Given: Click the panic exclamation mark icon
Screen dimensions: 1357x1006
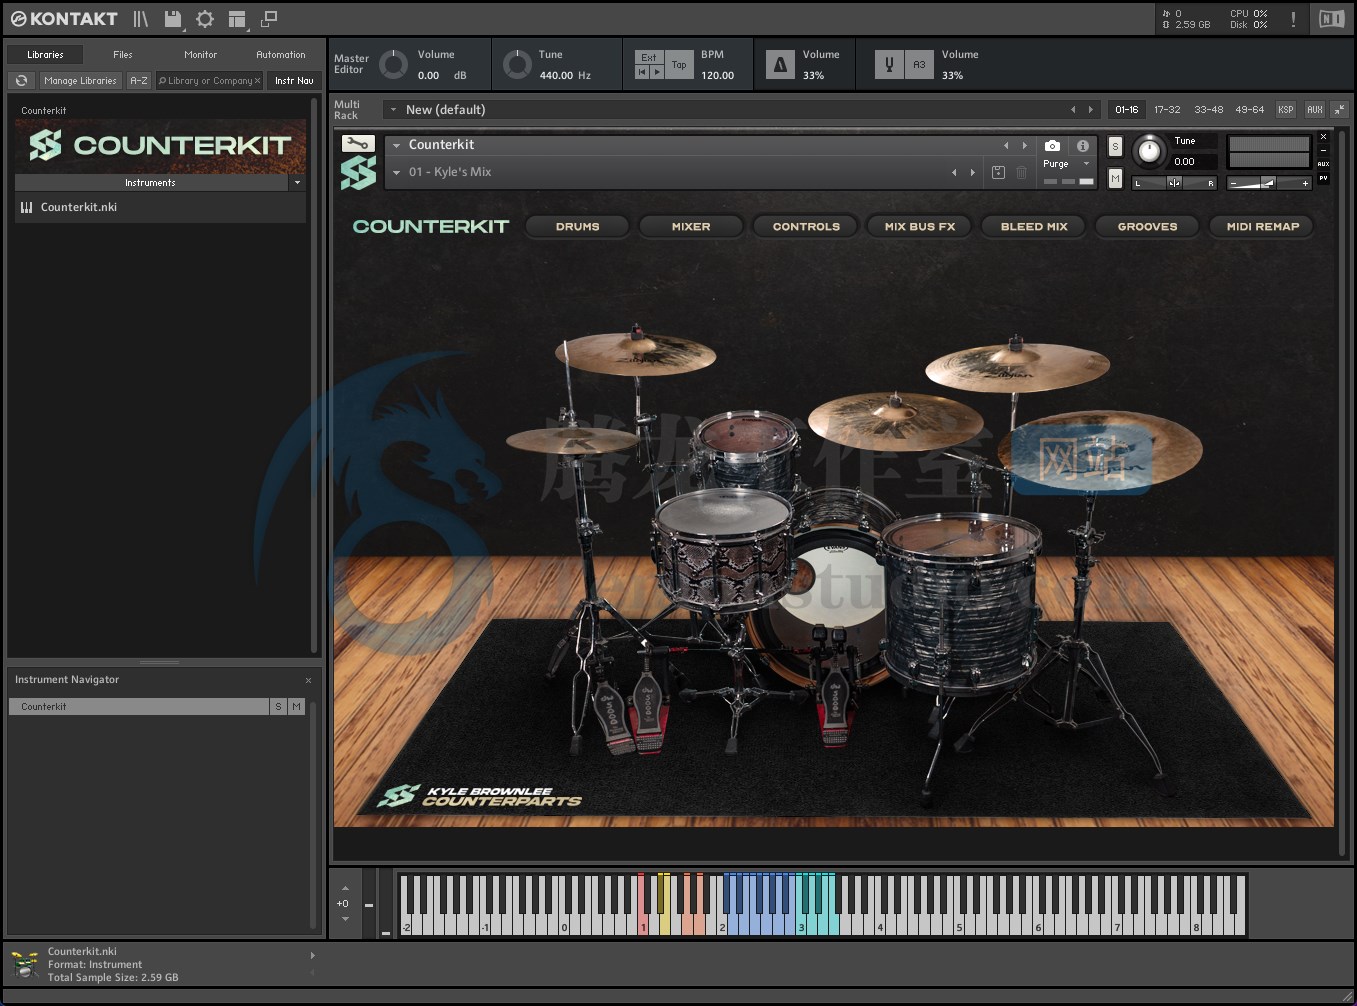Looking at the screenshot, I should tap(1293, 19).
